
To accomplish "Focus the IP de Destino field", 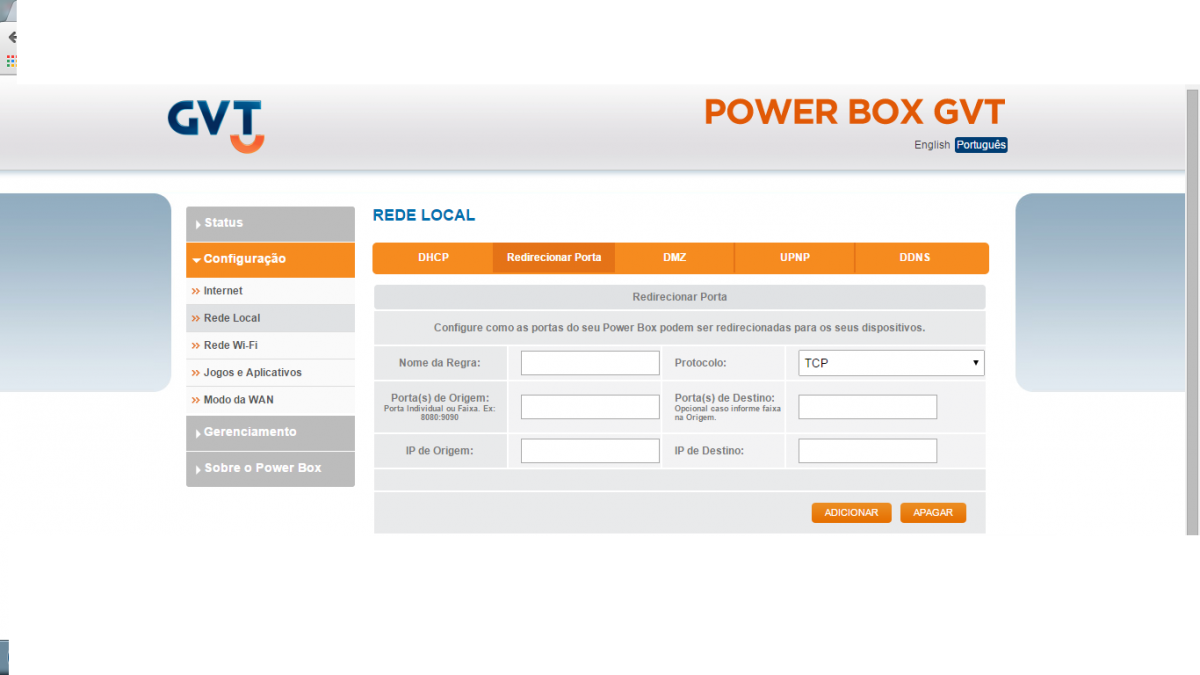I will tap(868, 451).
